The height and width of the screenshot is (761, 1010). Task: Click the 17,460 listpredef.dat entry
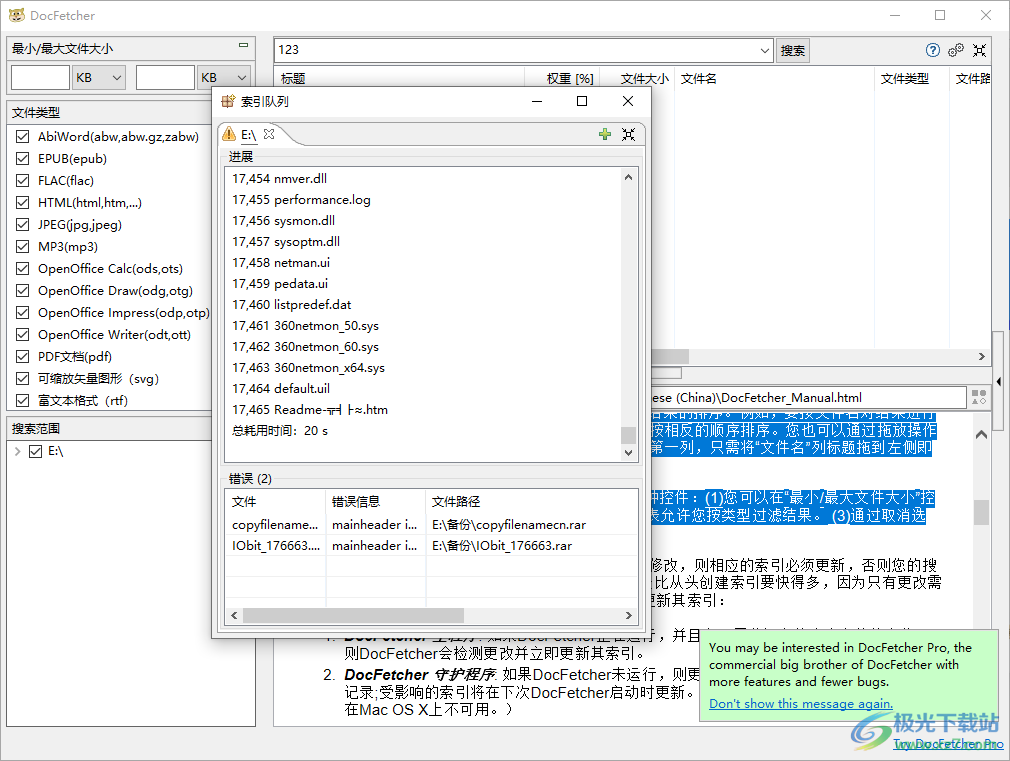[292, 305]
